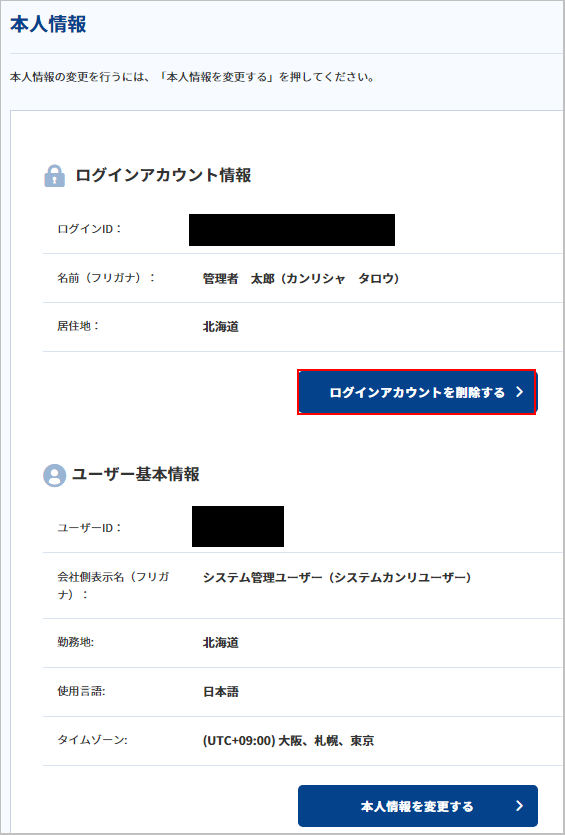Click the user avatar icon beside ユーザー基本情報

click(x=54, y=475)
